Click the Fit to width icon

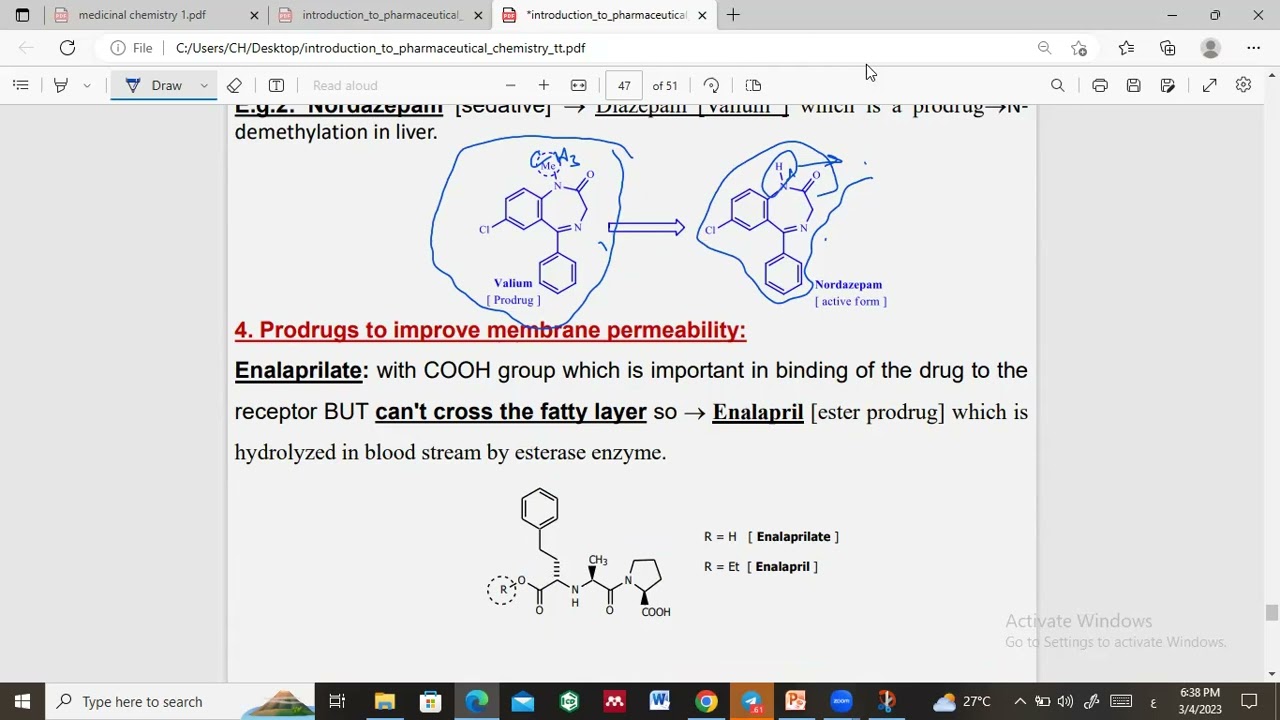click(x=578, y=85)
